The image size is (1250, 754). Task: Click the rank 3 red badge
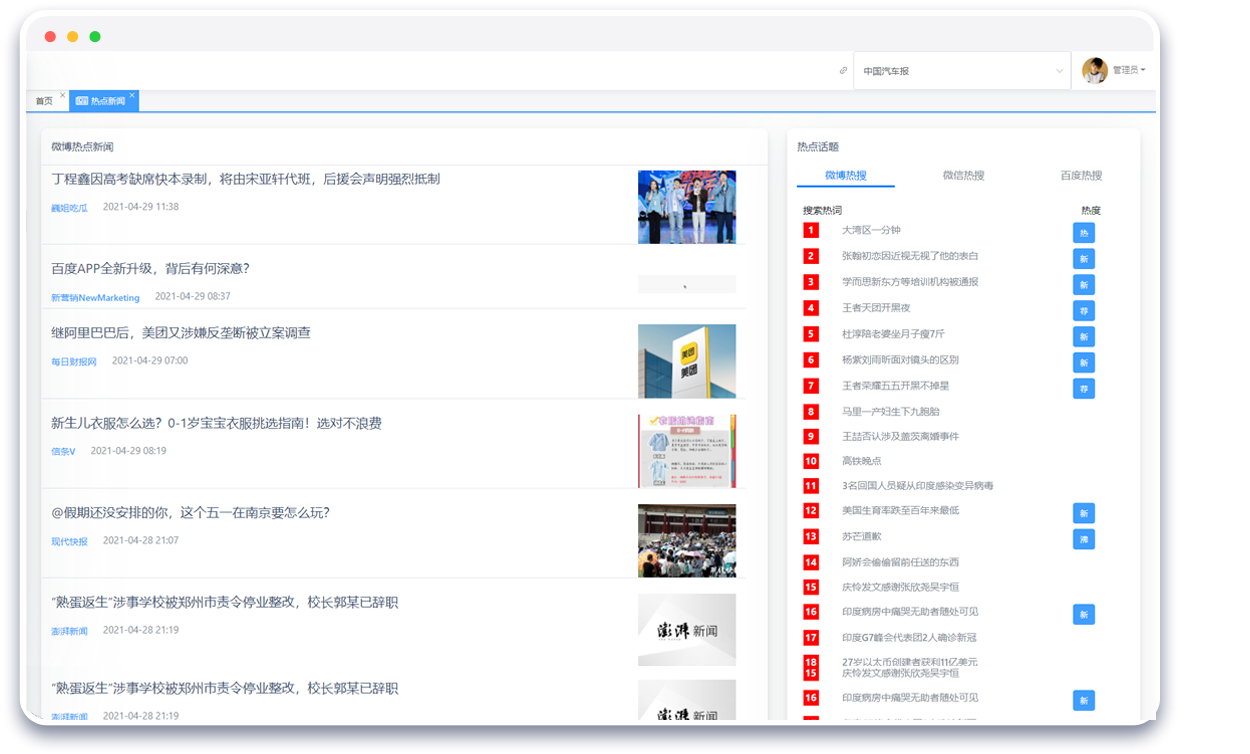tap(811, 282)
